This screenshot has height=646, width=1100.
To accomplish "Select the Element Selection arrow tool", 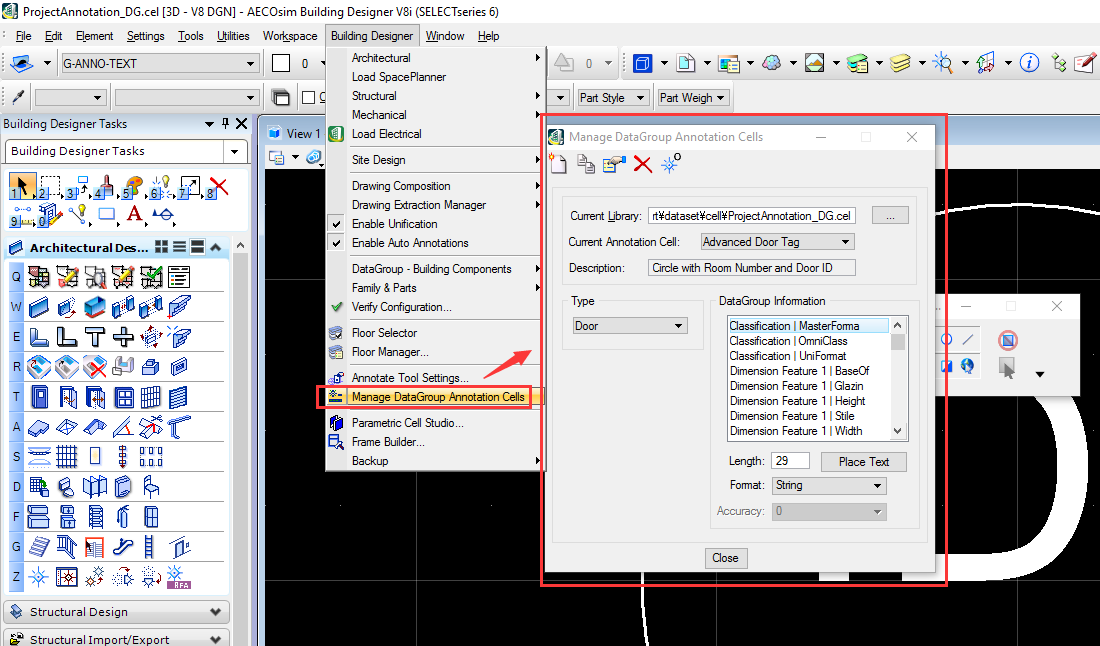I will 22,187.
